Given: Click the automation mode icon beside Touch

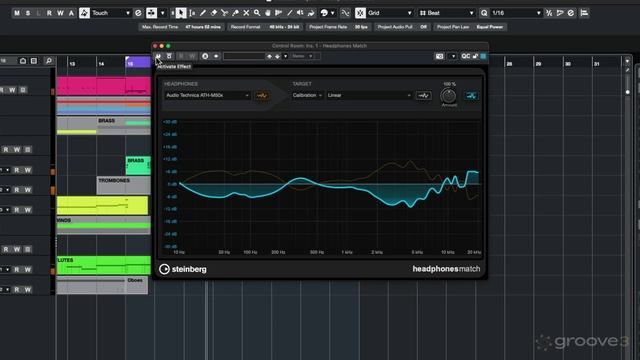Looking at the screenshot, I should 84,13.
